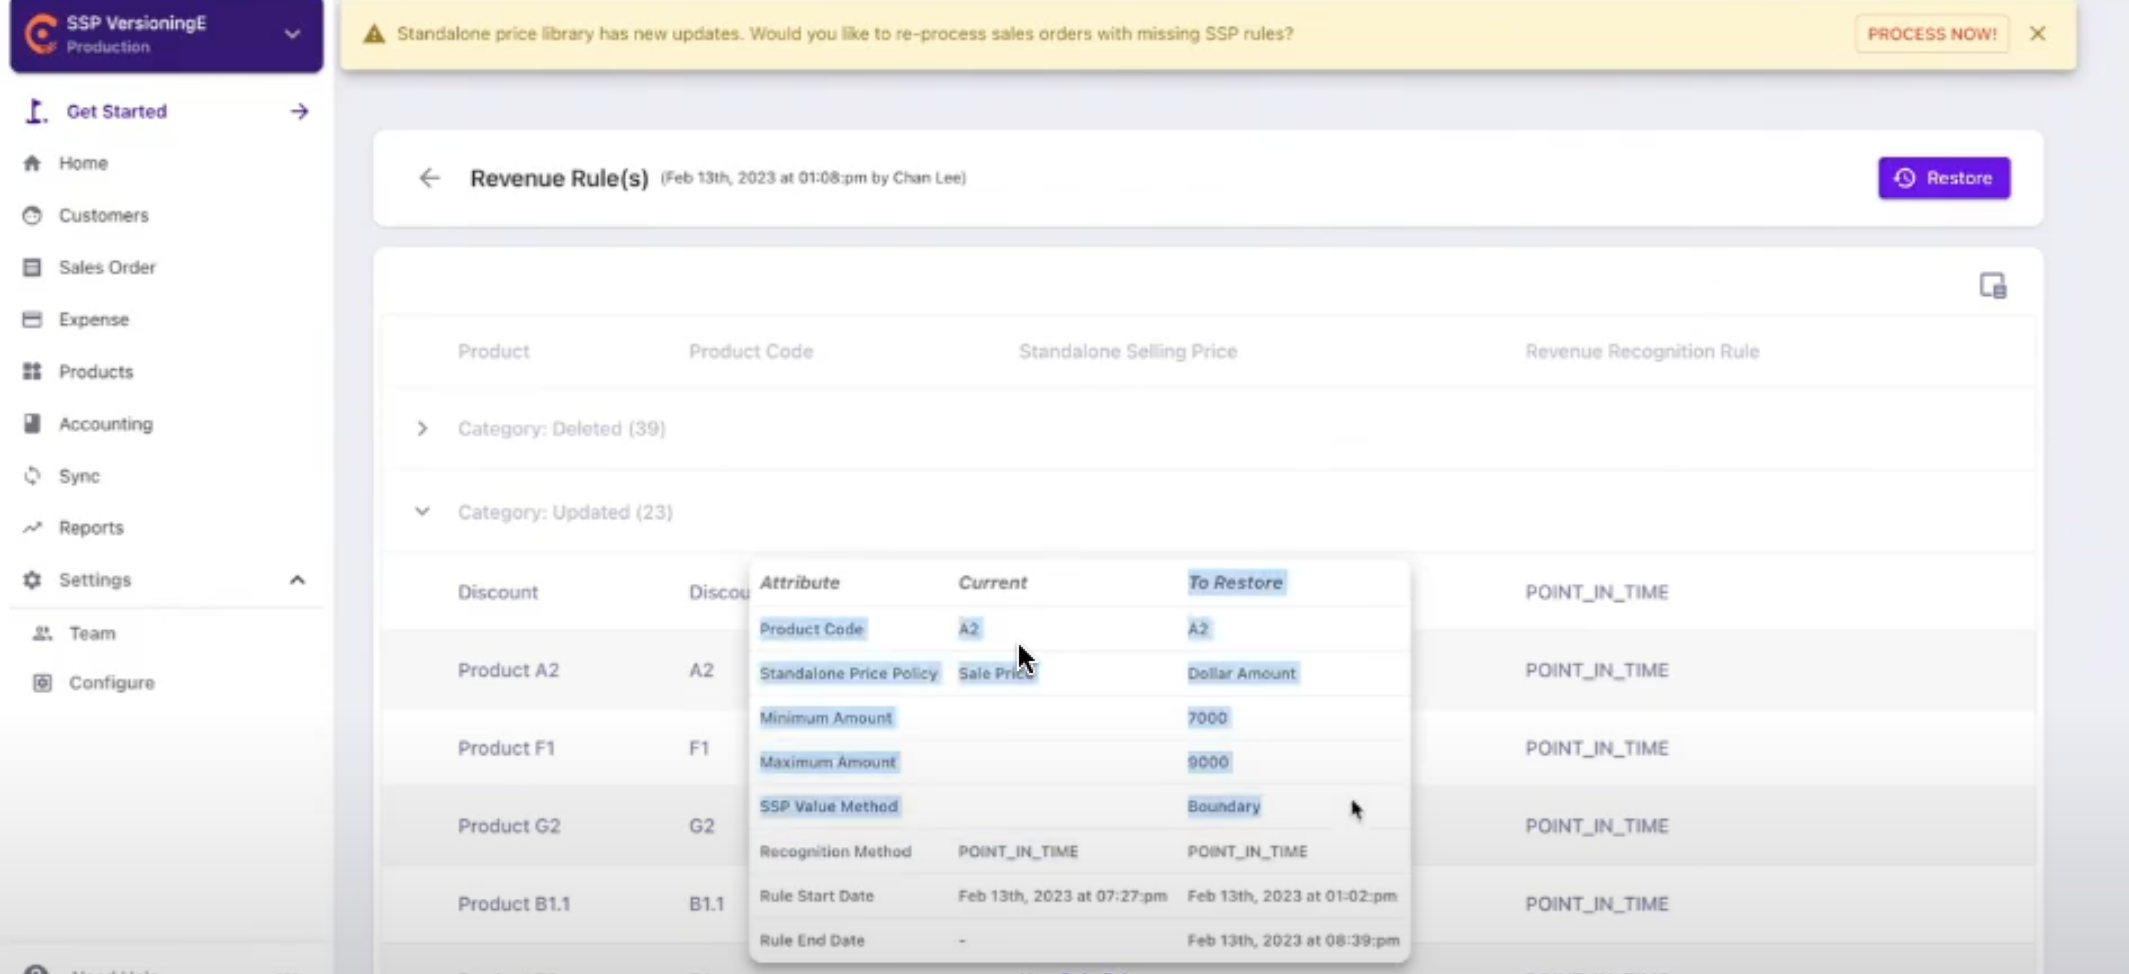Click the Expense card icon
The image size is (2129, 974).
32,319
